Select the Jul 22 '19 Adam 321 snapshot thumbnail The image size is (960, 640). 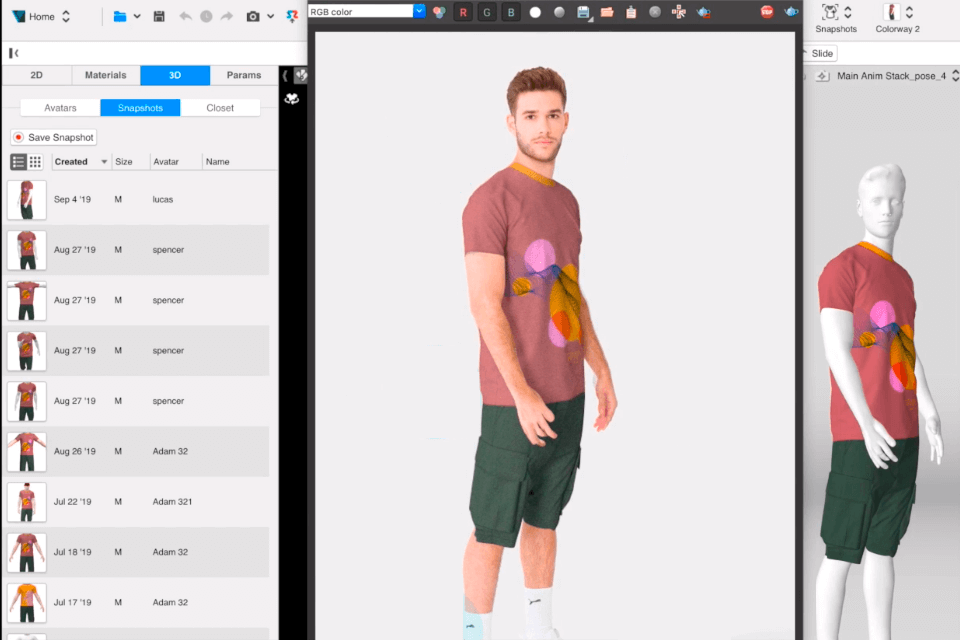pyautogui.click(x=26, y=502)
